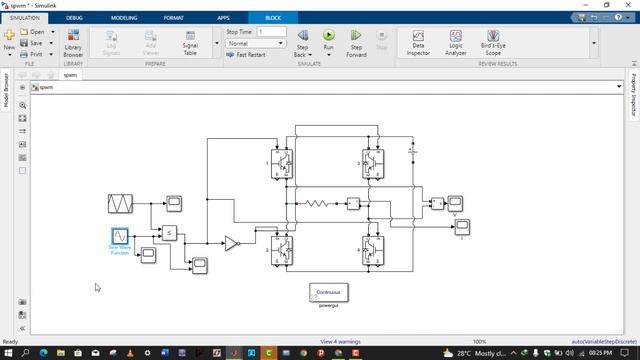
Task: Click the image tool in palette
Action: (22, 158)
